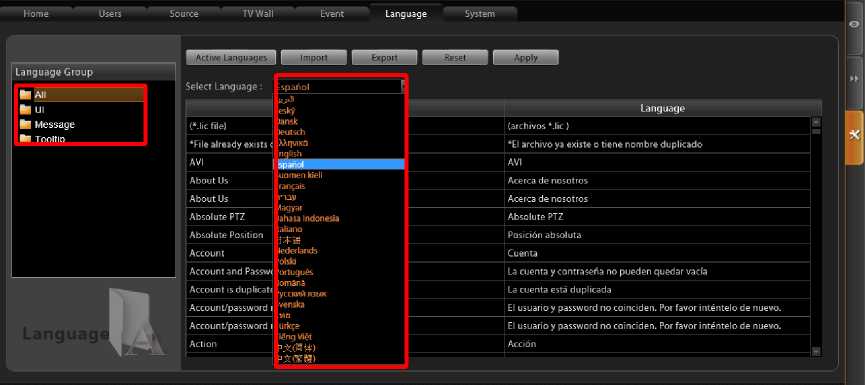Choose Nederlands from the language list
This screenshot has height=385, width=865.
[x=340, y=250]
